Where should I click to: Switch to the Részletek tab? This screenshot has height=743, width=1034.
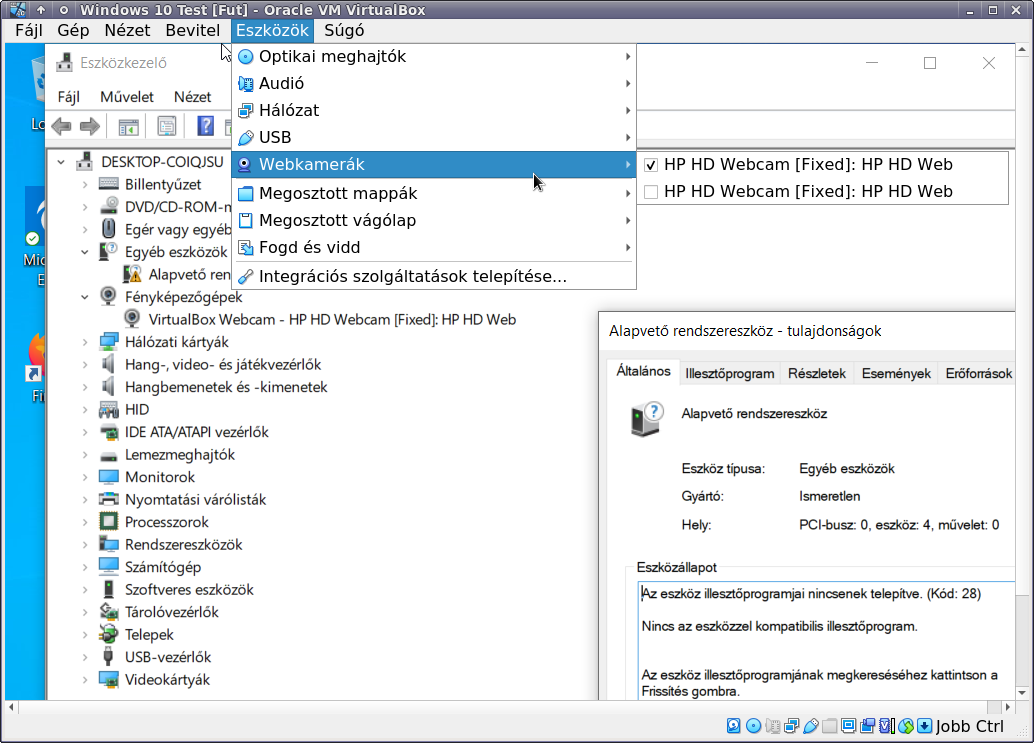(816, 374)
